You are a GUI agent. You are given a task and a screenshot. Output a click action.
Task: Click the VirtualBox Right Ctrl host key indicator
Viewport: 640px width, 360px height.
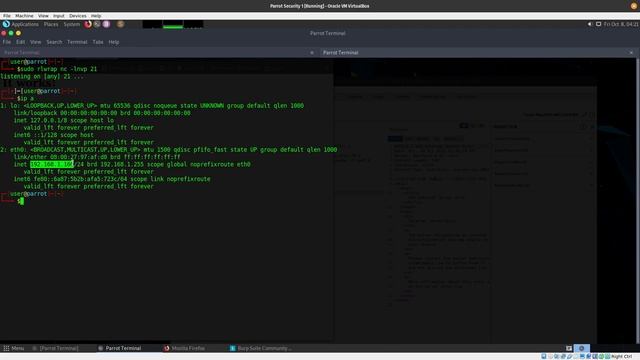(x=622, y=357)
